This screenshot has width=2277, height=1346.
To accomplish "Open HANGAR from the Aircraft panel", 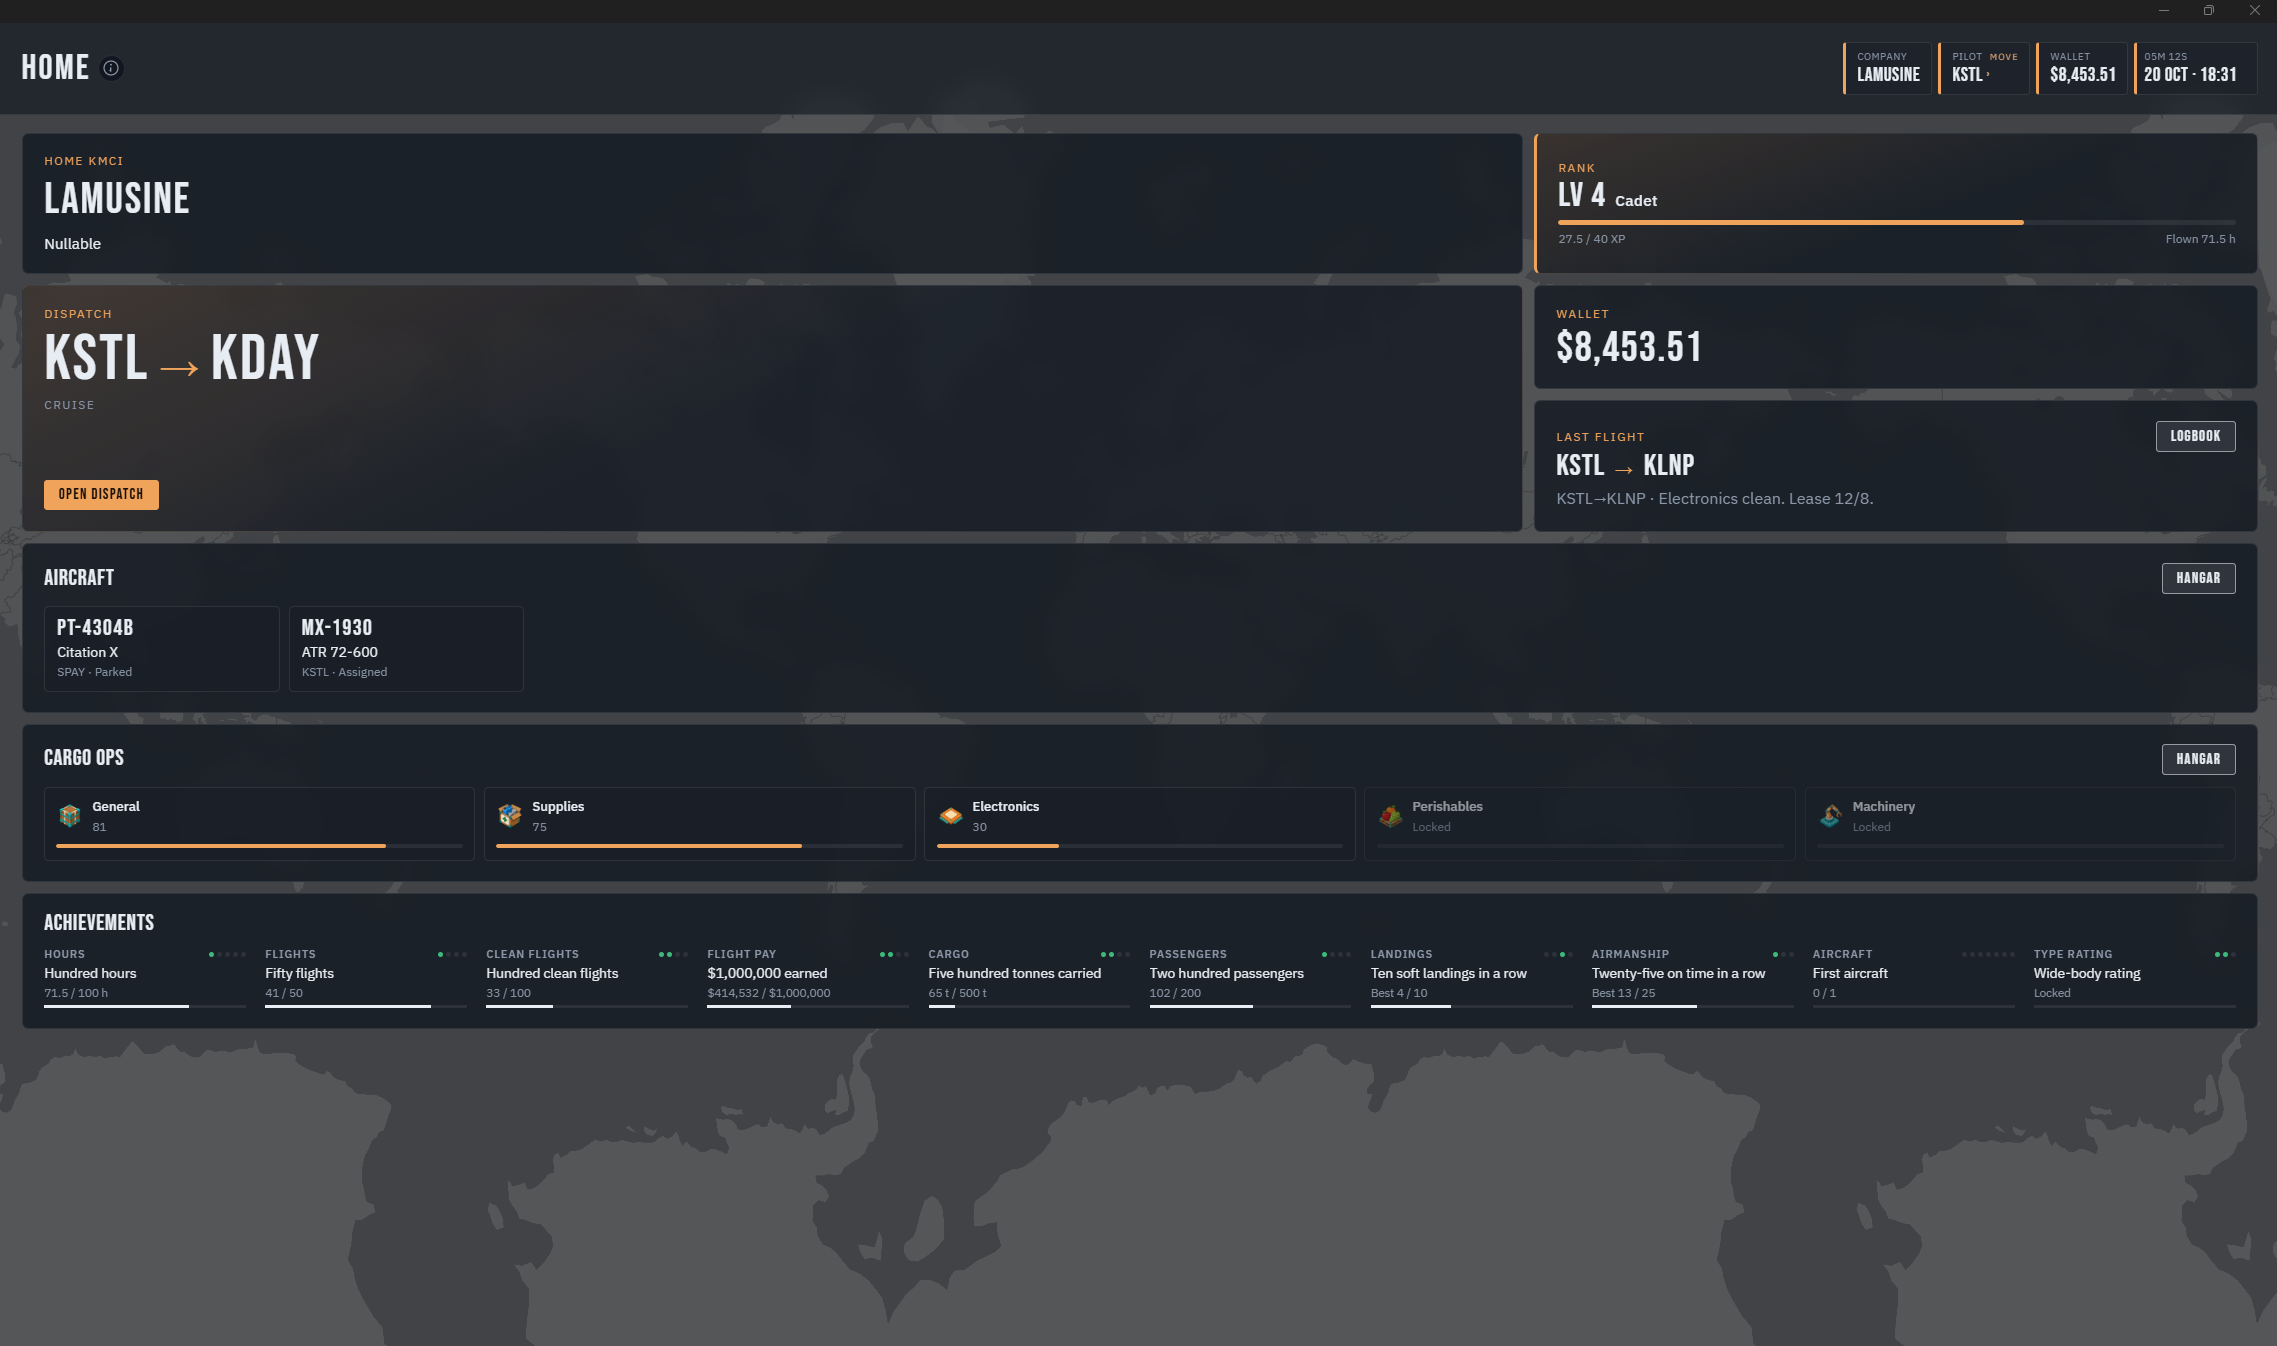I will [x=2198, y=578].
